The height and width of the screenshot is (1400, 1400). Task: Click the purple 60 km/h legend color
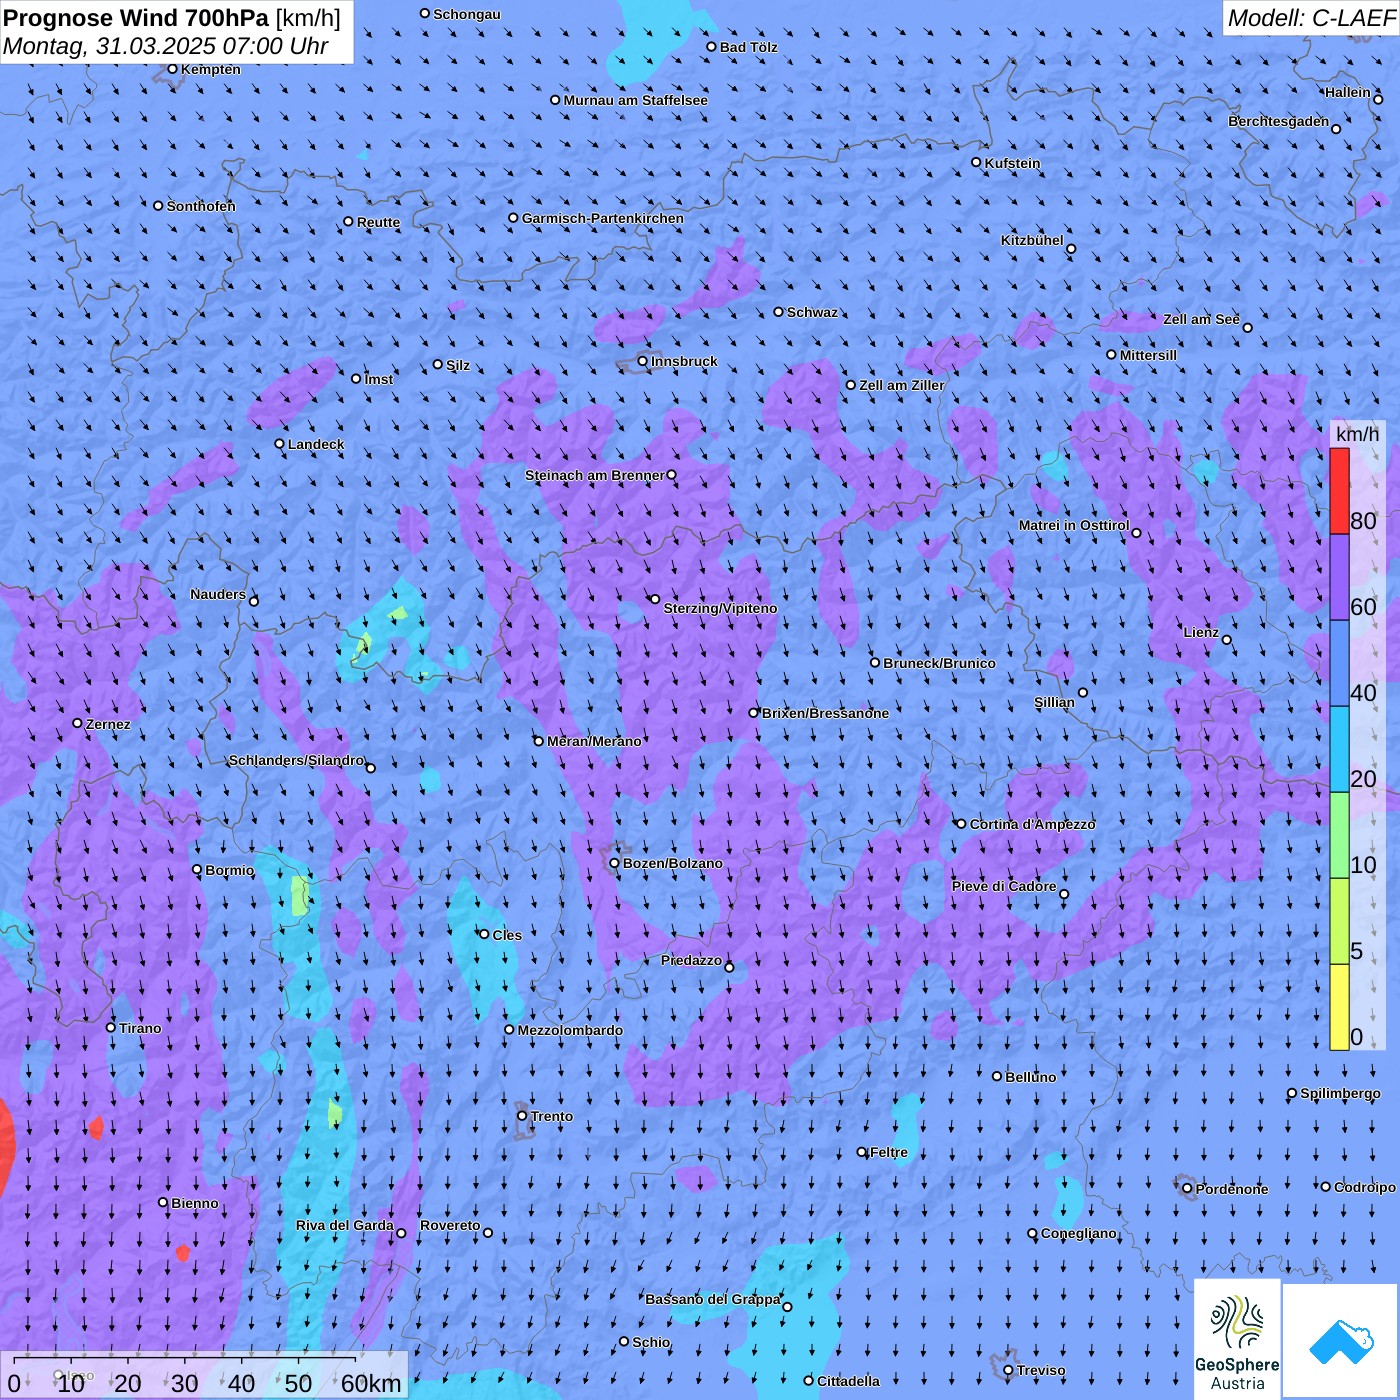(1339, 578)
